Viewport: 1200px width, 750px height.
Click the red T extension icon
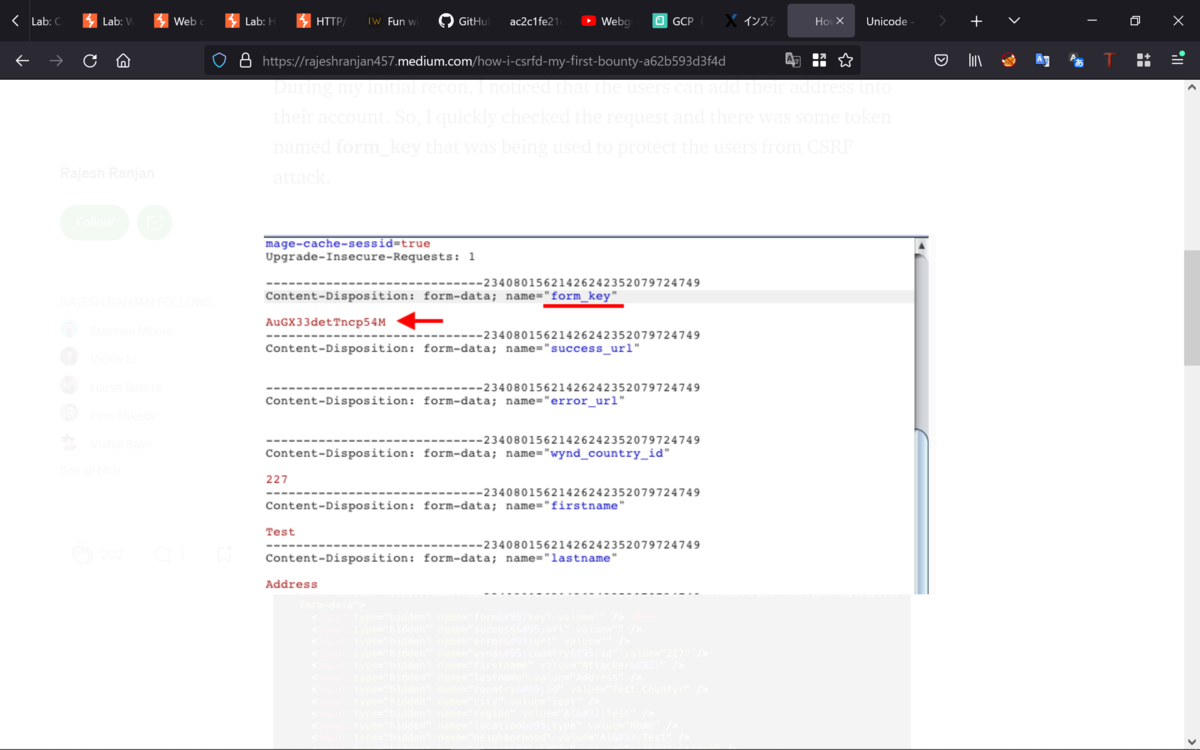pos(1109,61)
